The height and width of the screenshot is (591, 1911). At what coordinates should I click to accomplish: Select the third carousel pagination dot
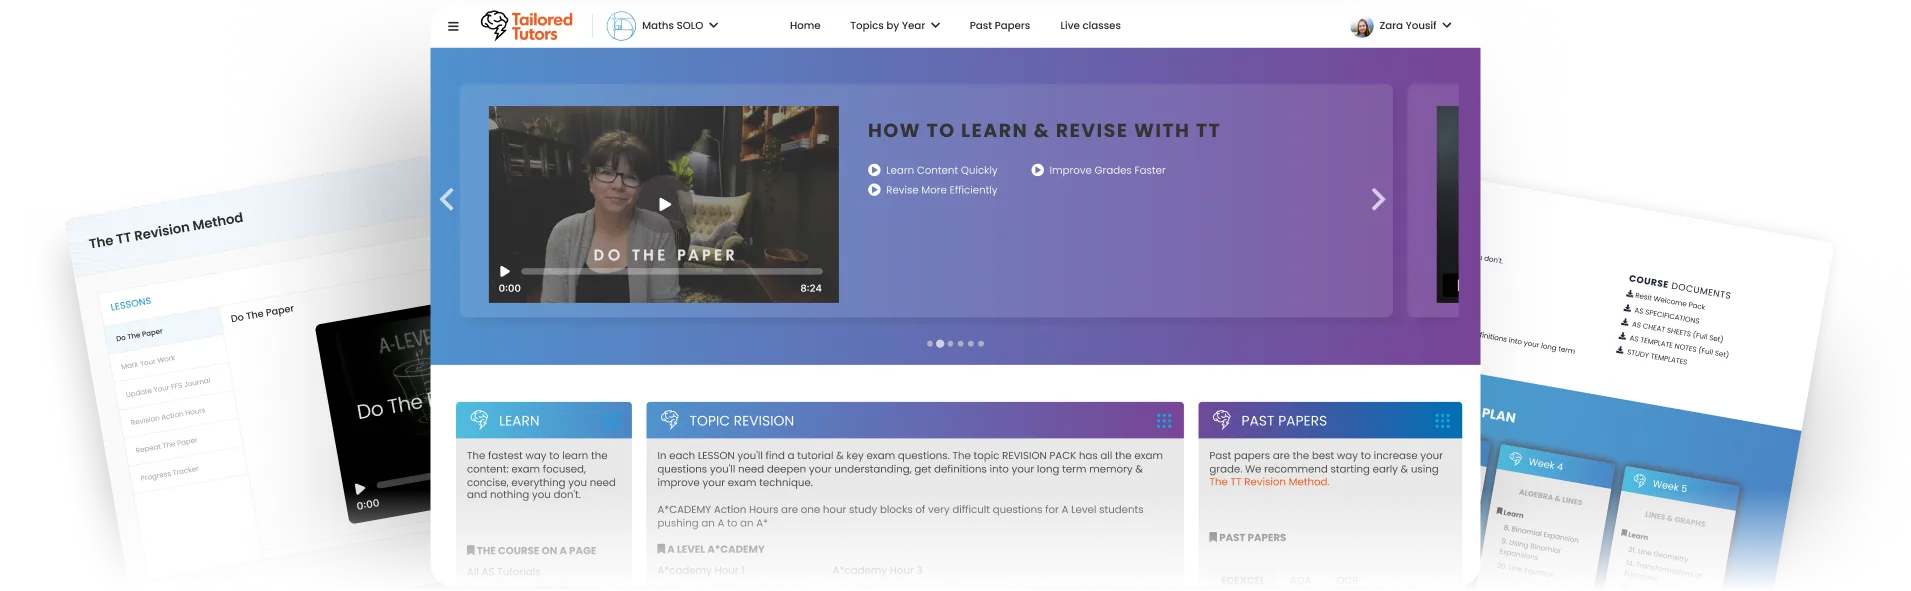coord(950,344)
